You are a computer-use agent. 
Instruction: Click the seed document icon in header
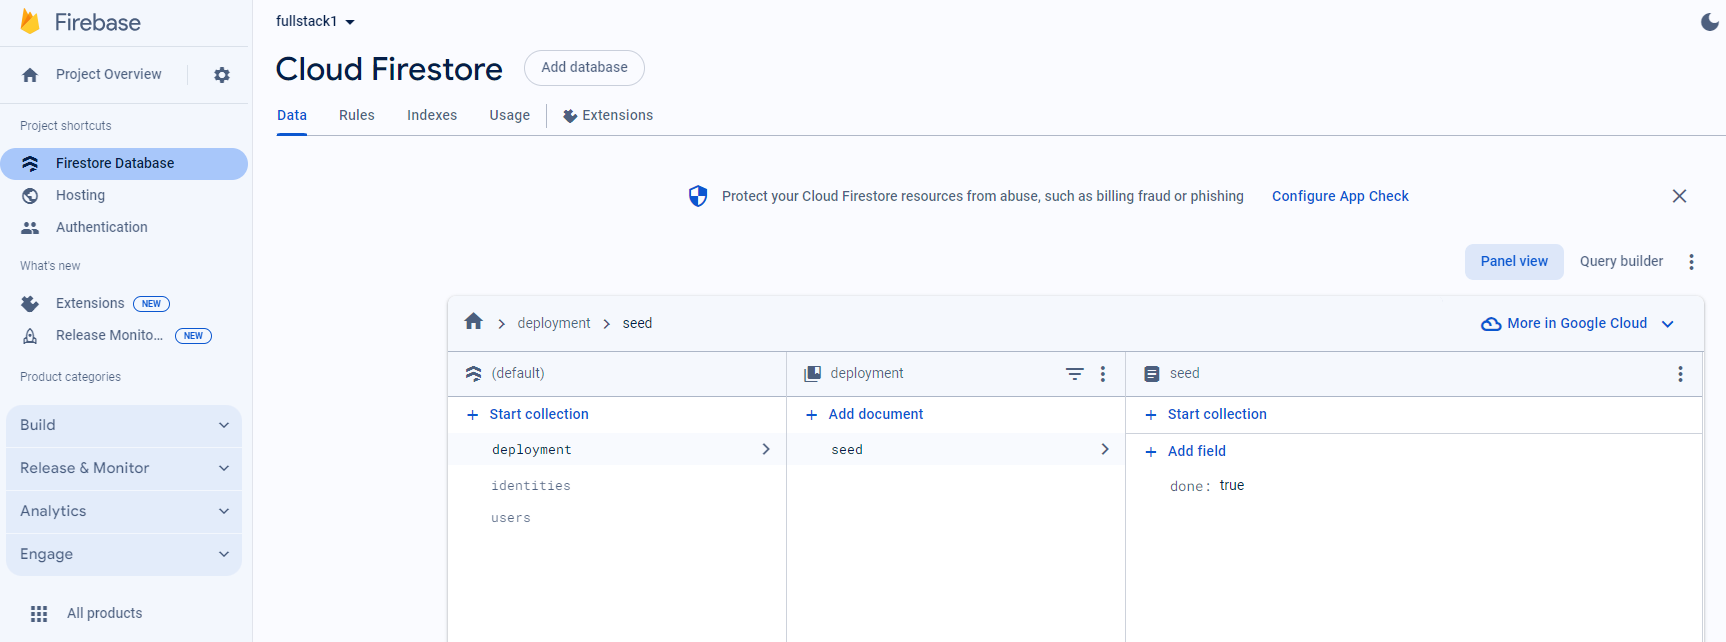[1152, 374]
